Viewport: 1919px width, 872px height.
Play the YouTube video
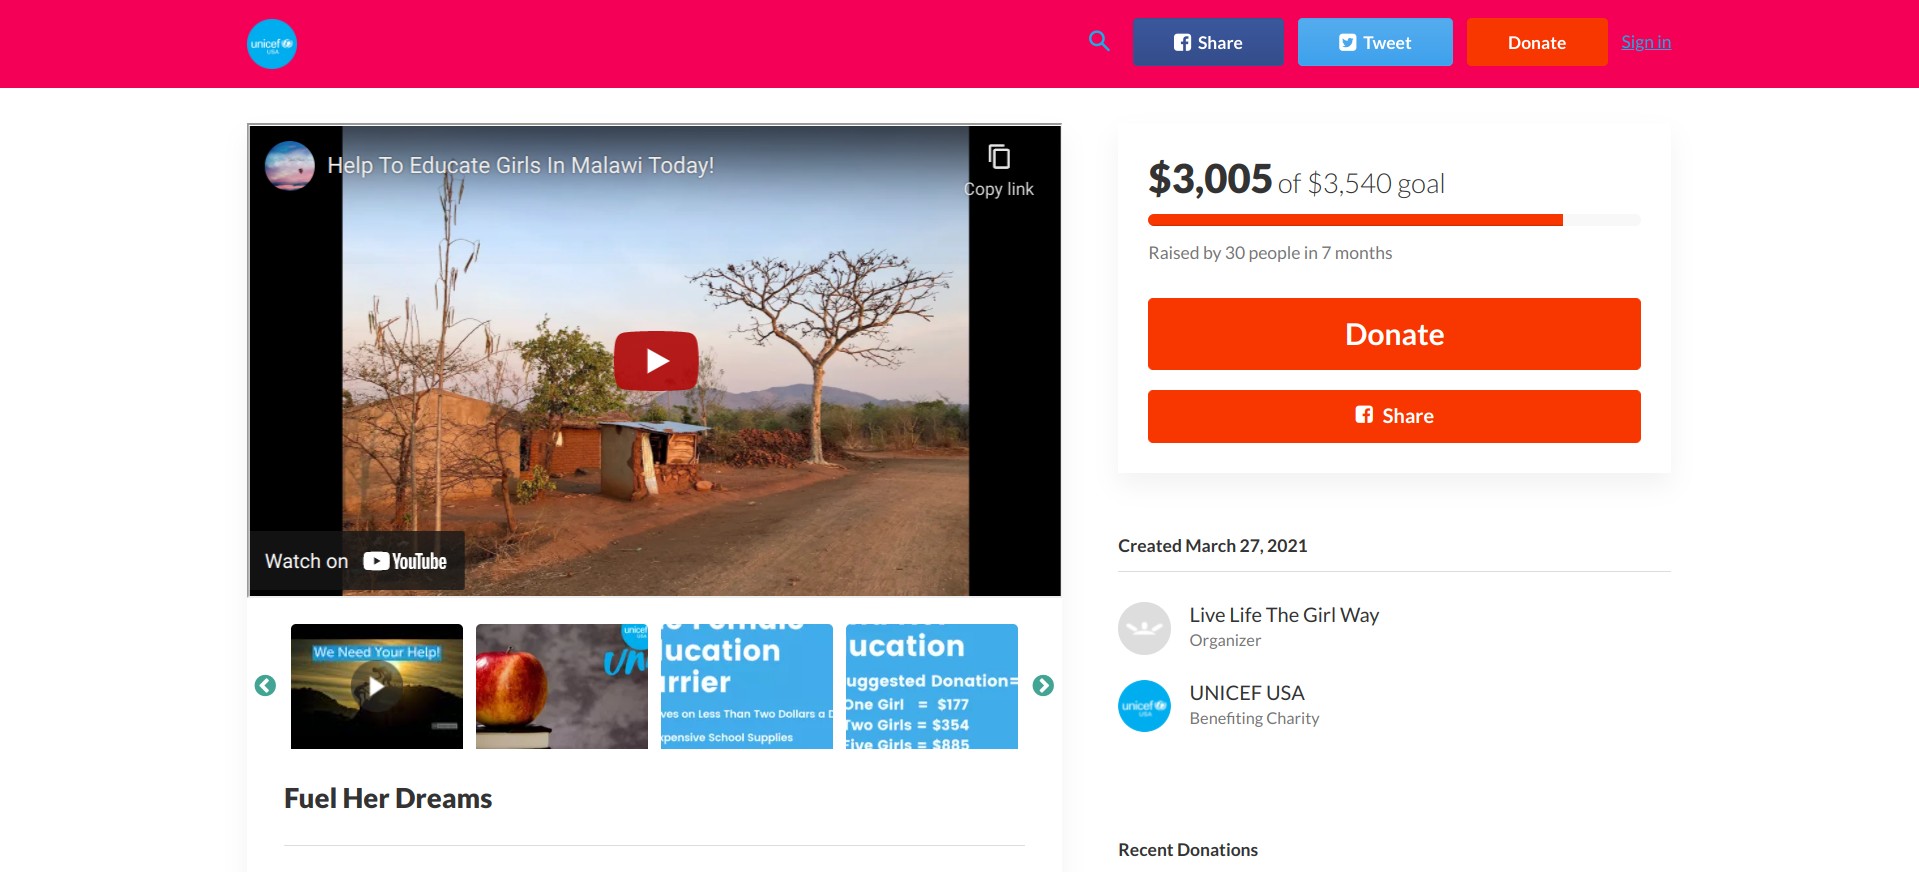[656, 361]
